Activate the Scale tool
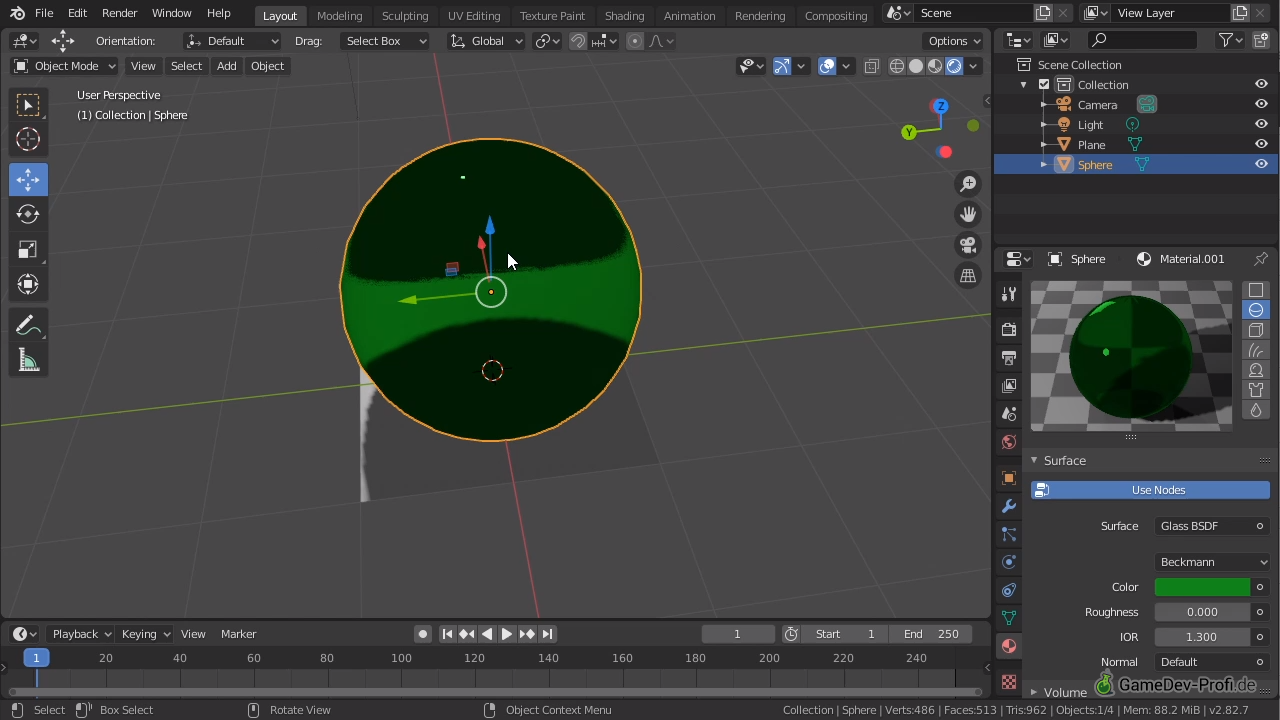This screenshot has width=1280, height=720. [x=28, y=249]
